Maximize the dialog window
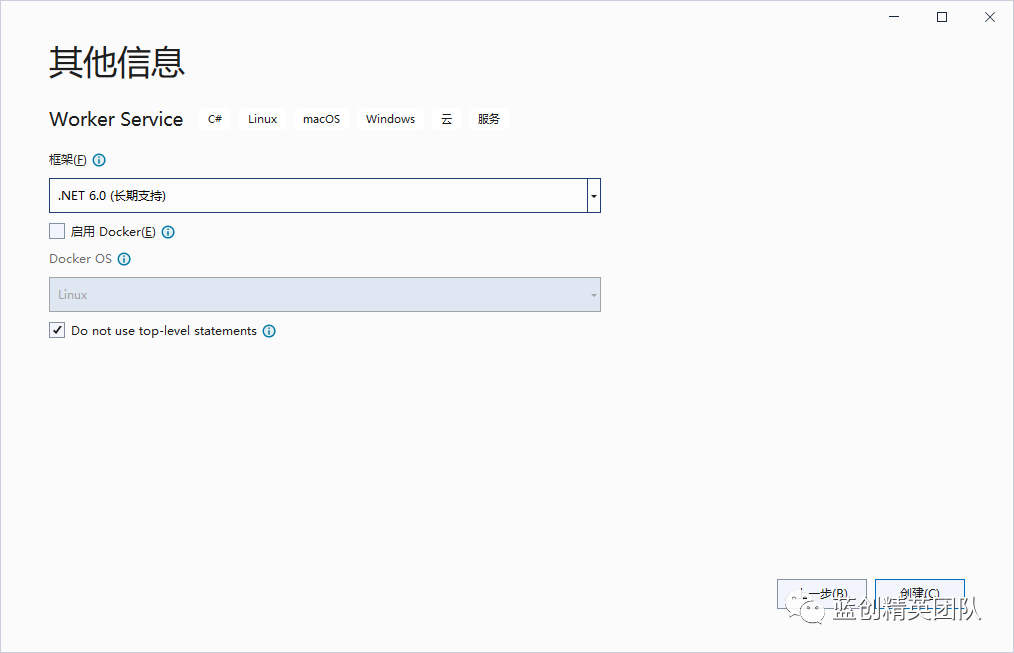 [x=942, y=17]
